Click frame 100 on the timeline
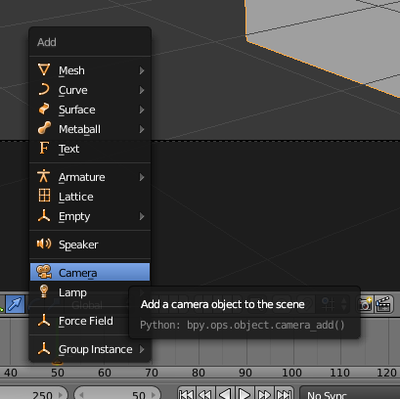 pyautogui.click(x=291, y=372)
